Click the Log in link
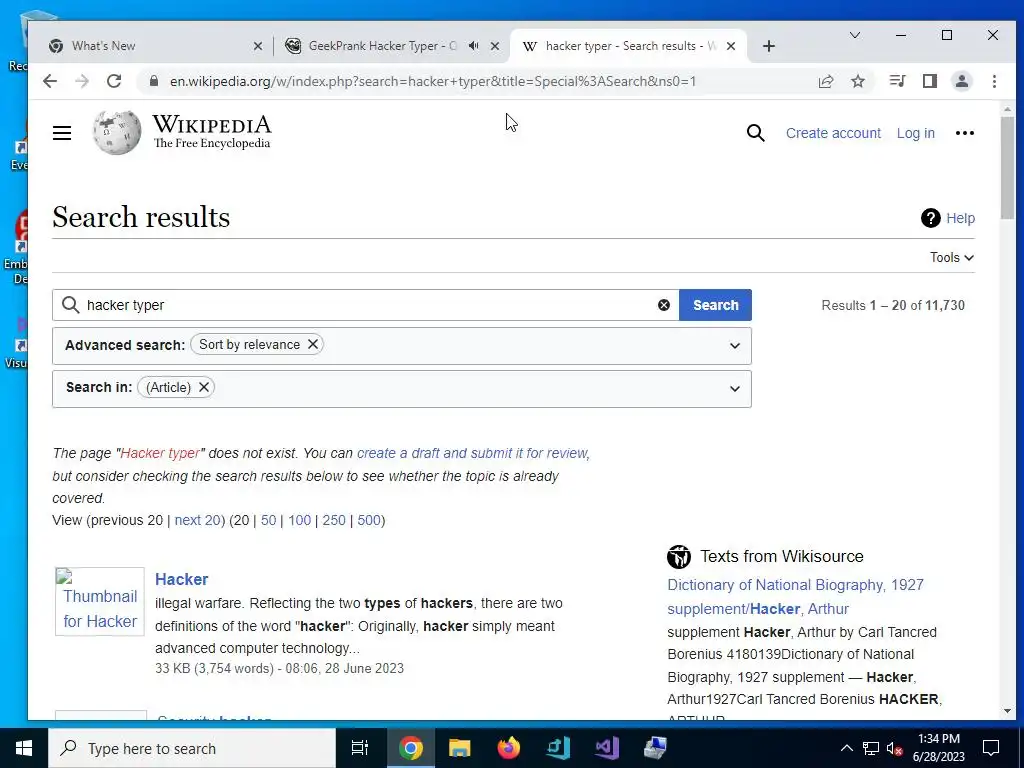 pos(916,133)
